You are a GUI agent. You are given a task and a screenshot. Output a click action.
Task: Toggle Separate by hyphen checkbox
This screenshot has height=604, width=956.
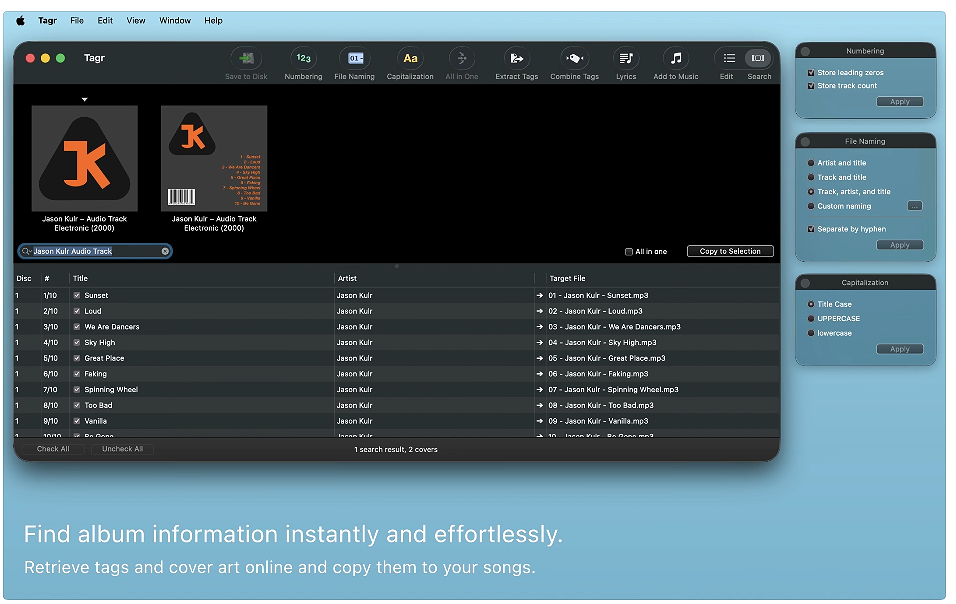click(811, 229)
